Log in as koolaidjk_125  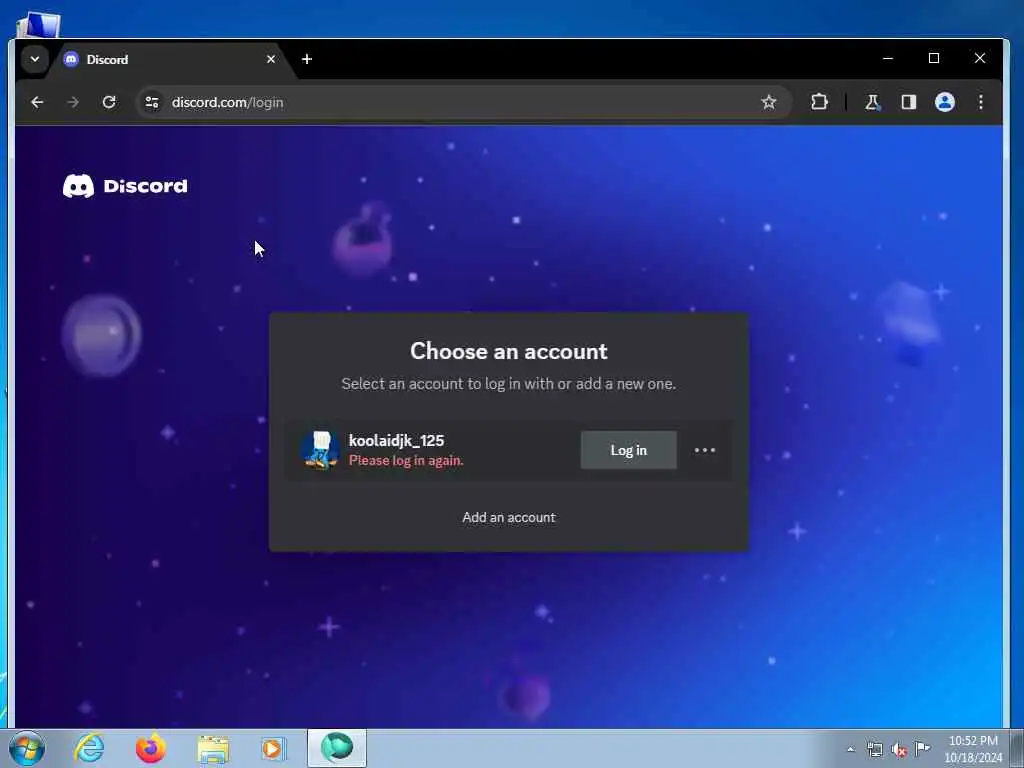[x=628, y=450]
